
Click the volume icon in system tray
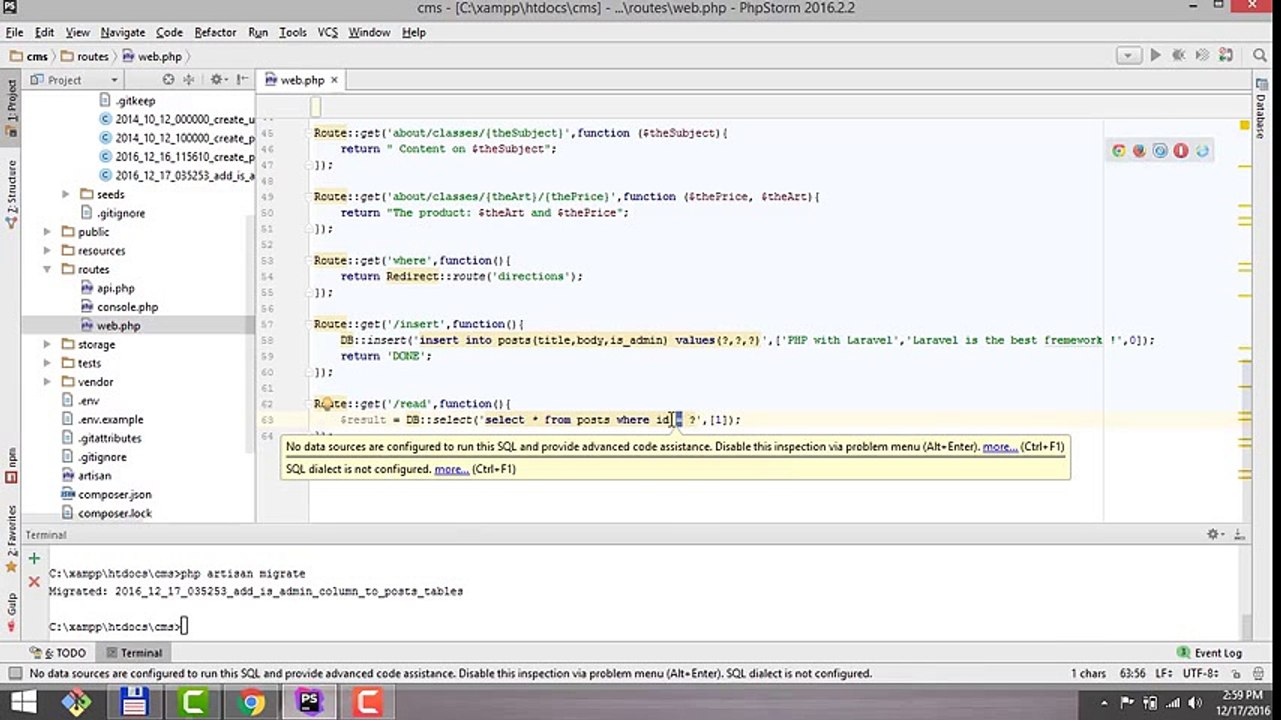point(1195,703)
